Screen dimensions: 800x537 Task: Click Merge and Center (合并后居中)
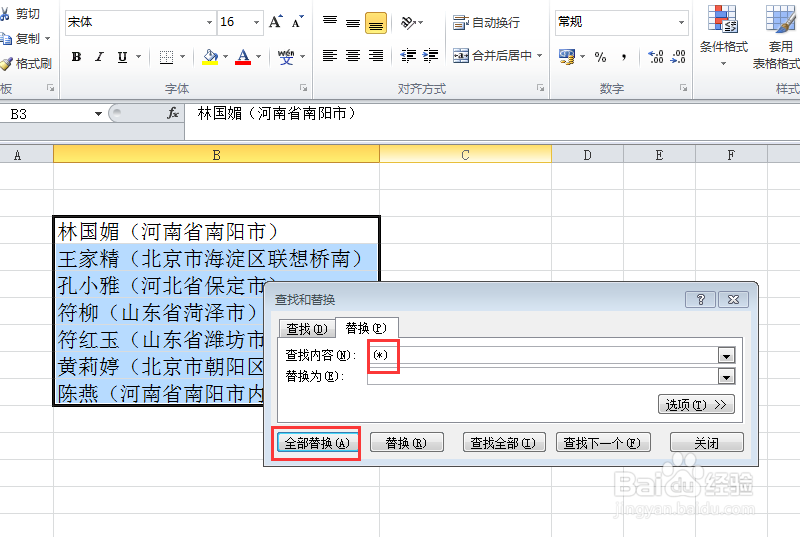[x=492, y=55]
